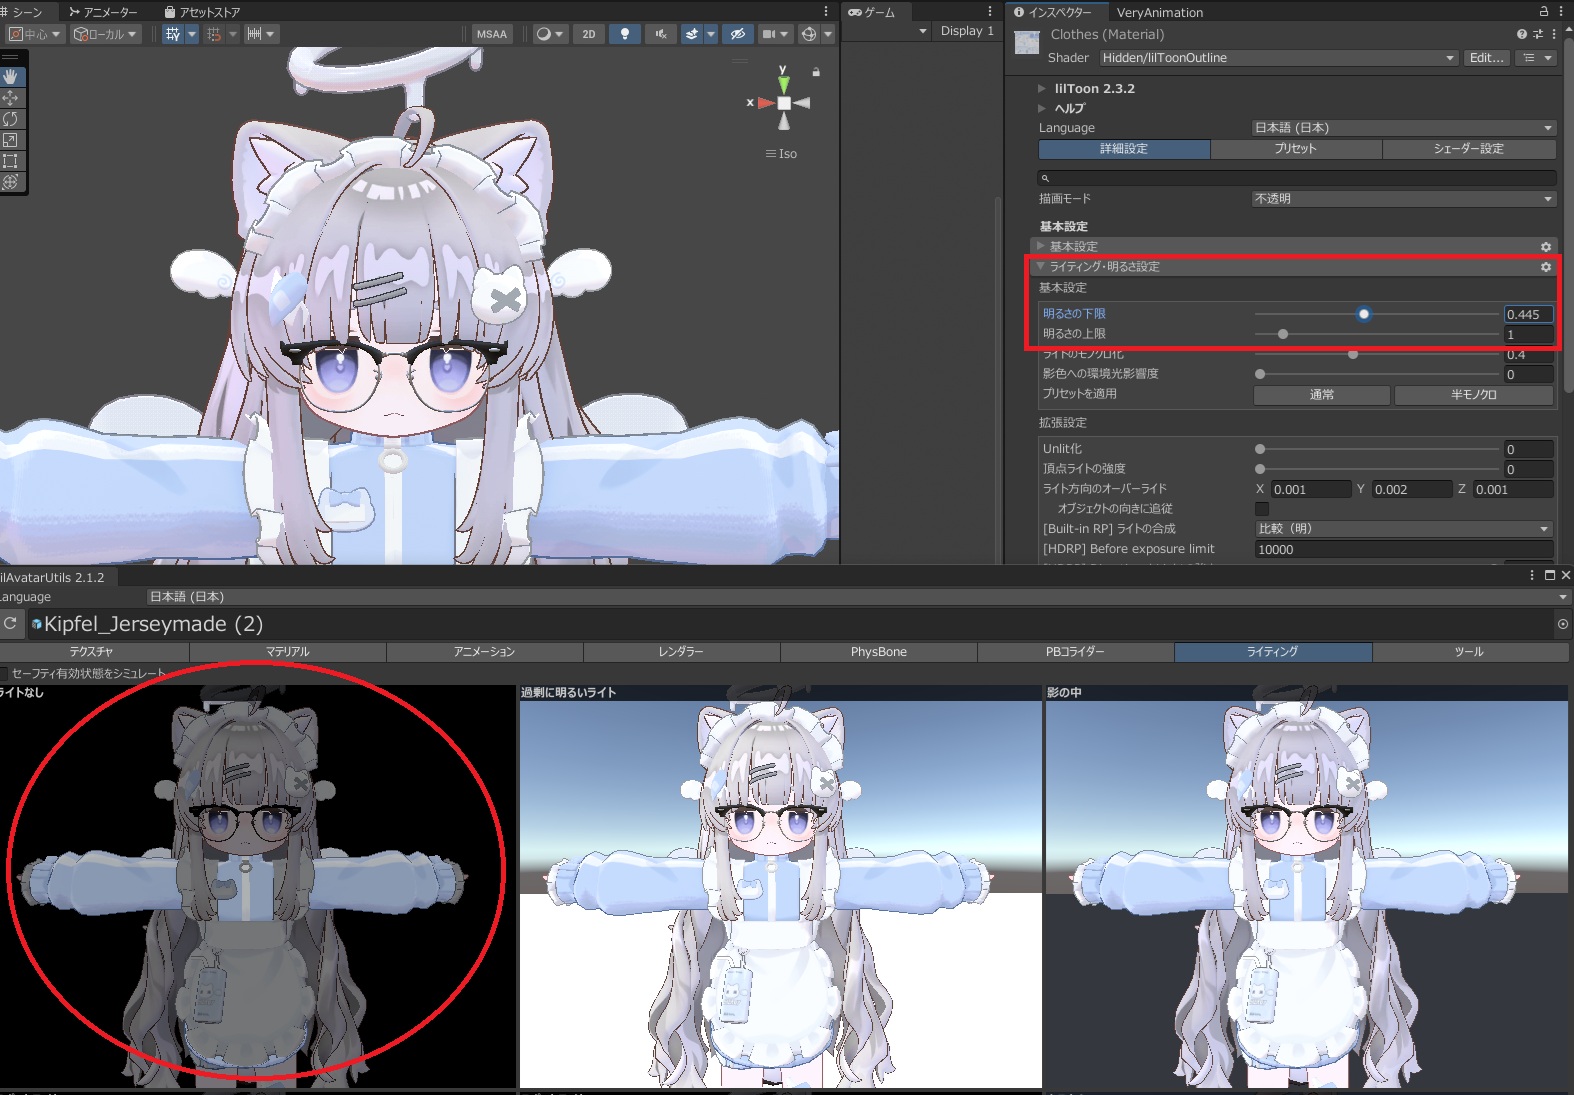This screenshot has width=1574, height=1095.
Task: Click the inspector lock icon
Action: point(1544,12)
